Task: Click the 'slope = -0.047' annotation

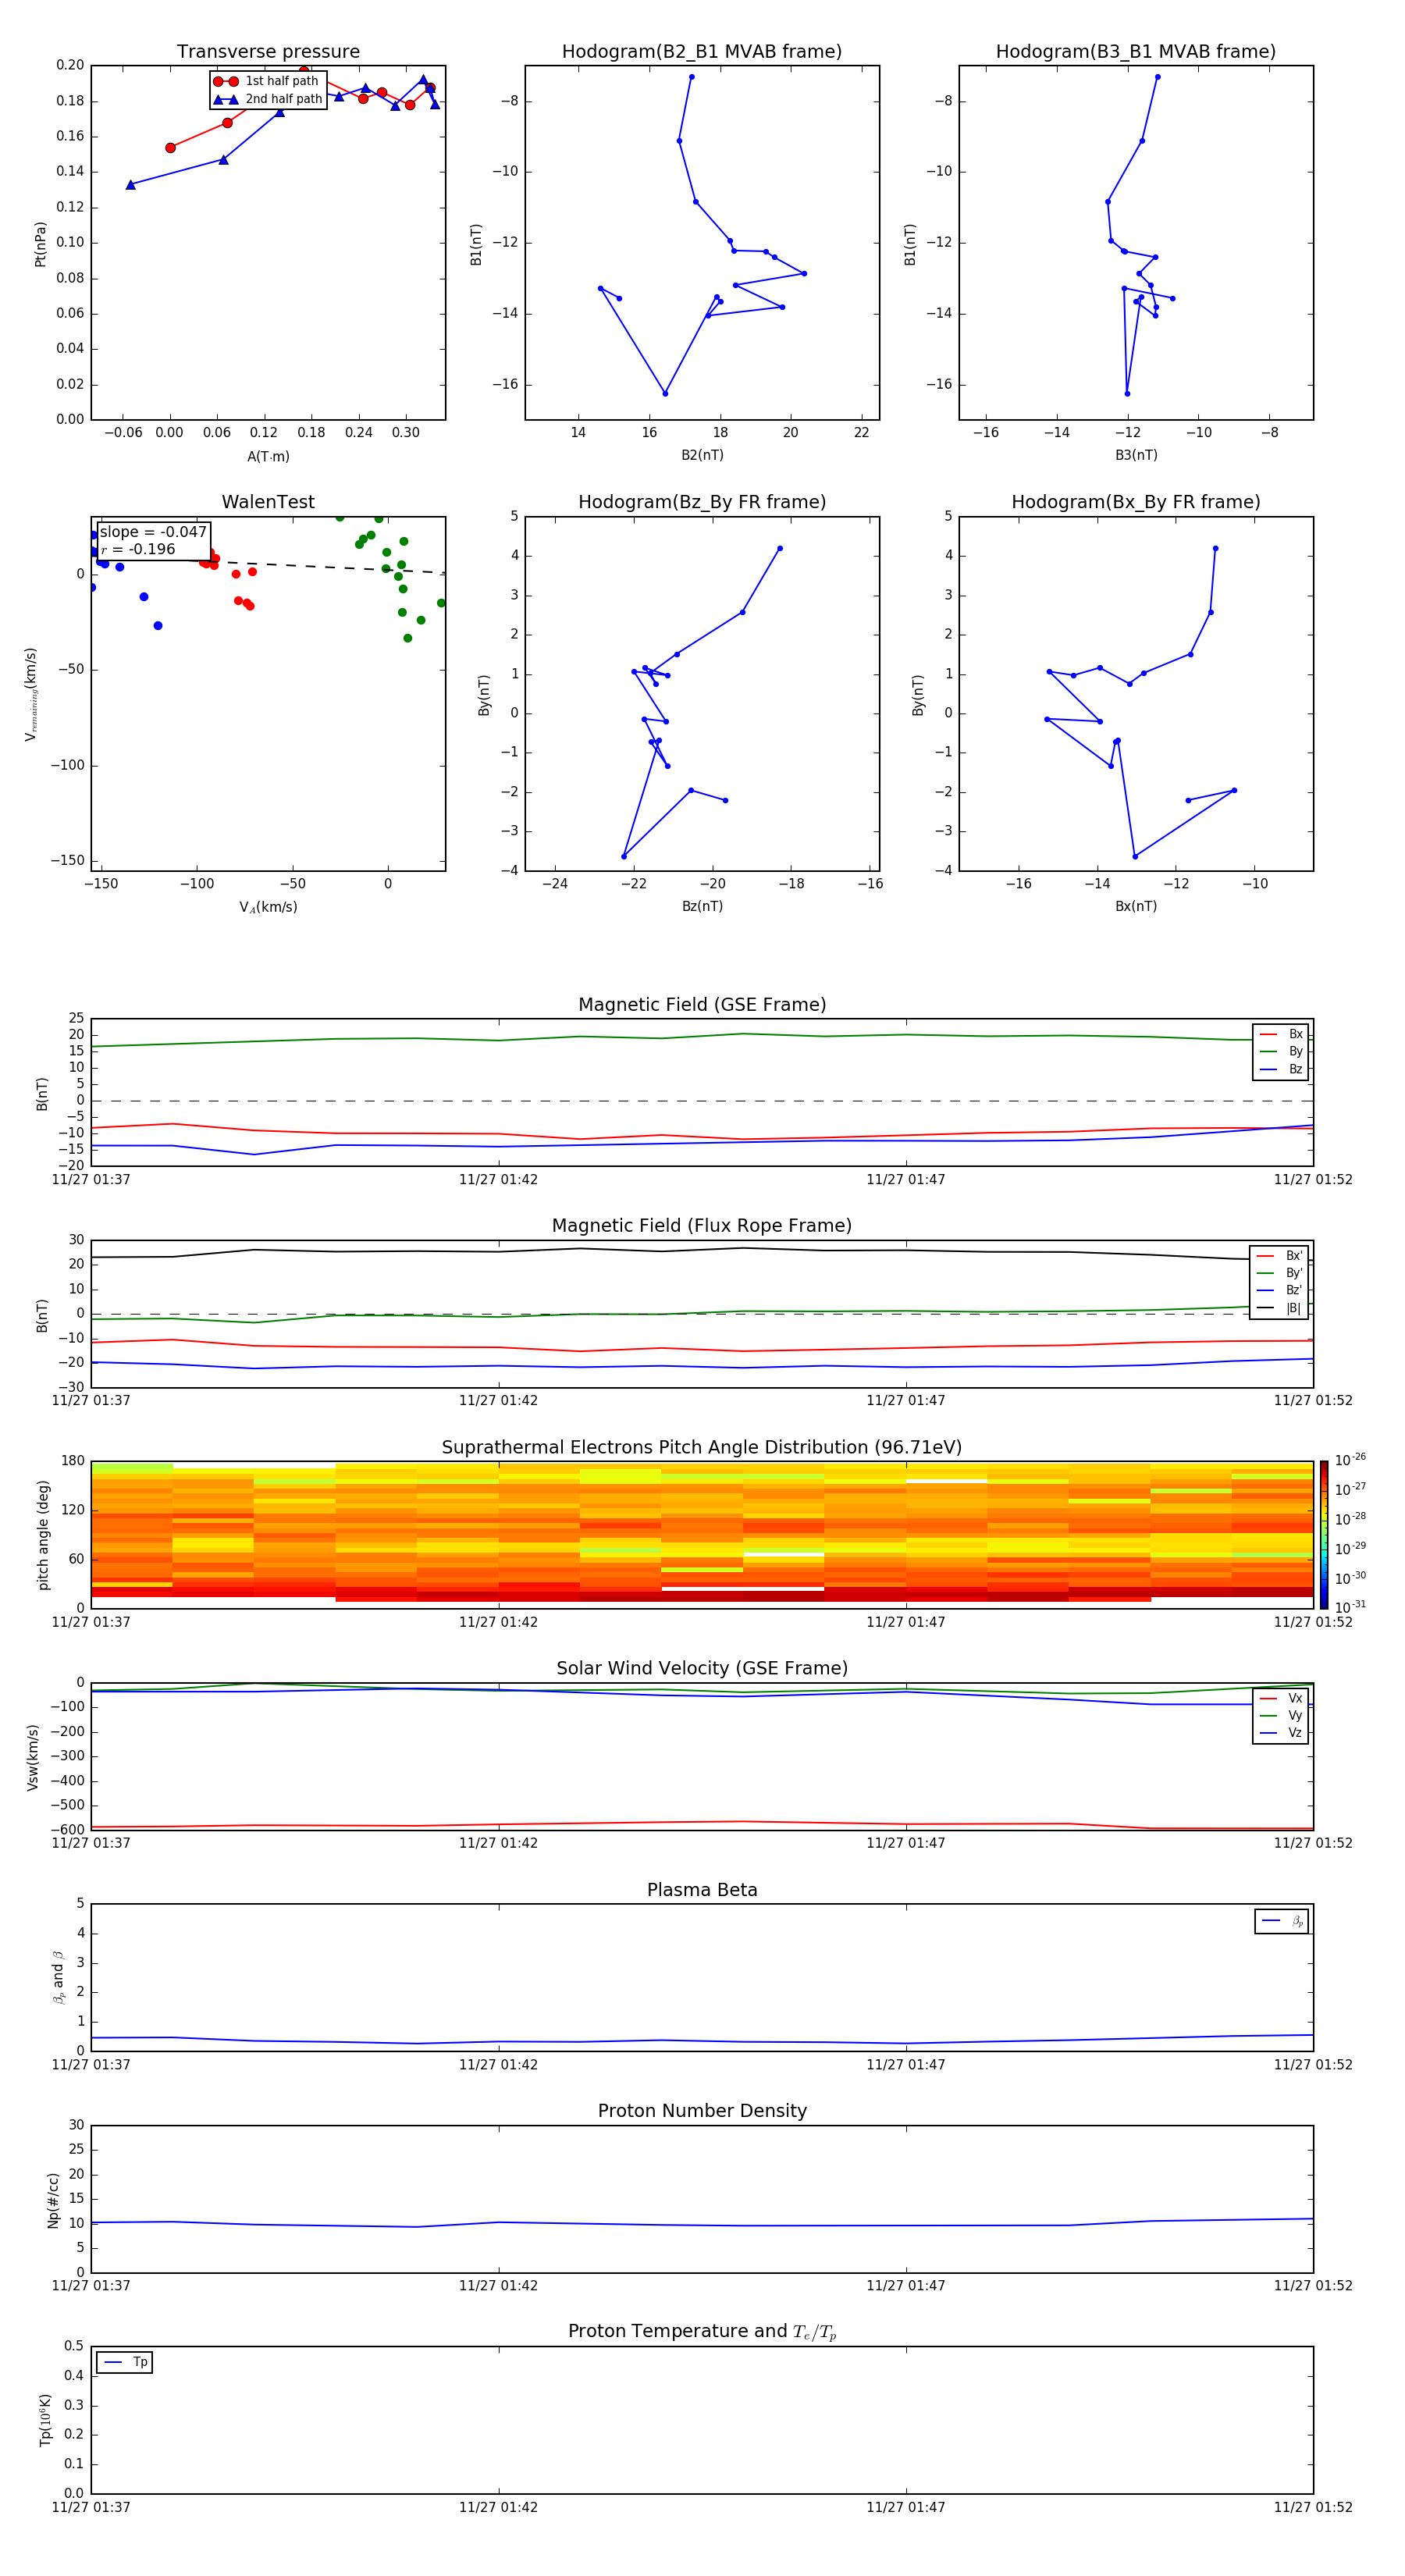Action: pos(153,532)
